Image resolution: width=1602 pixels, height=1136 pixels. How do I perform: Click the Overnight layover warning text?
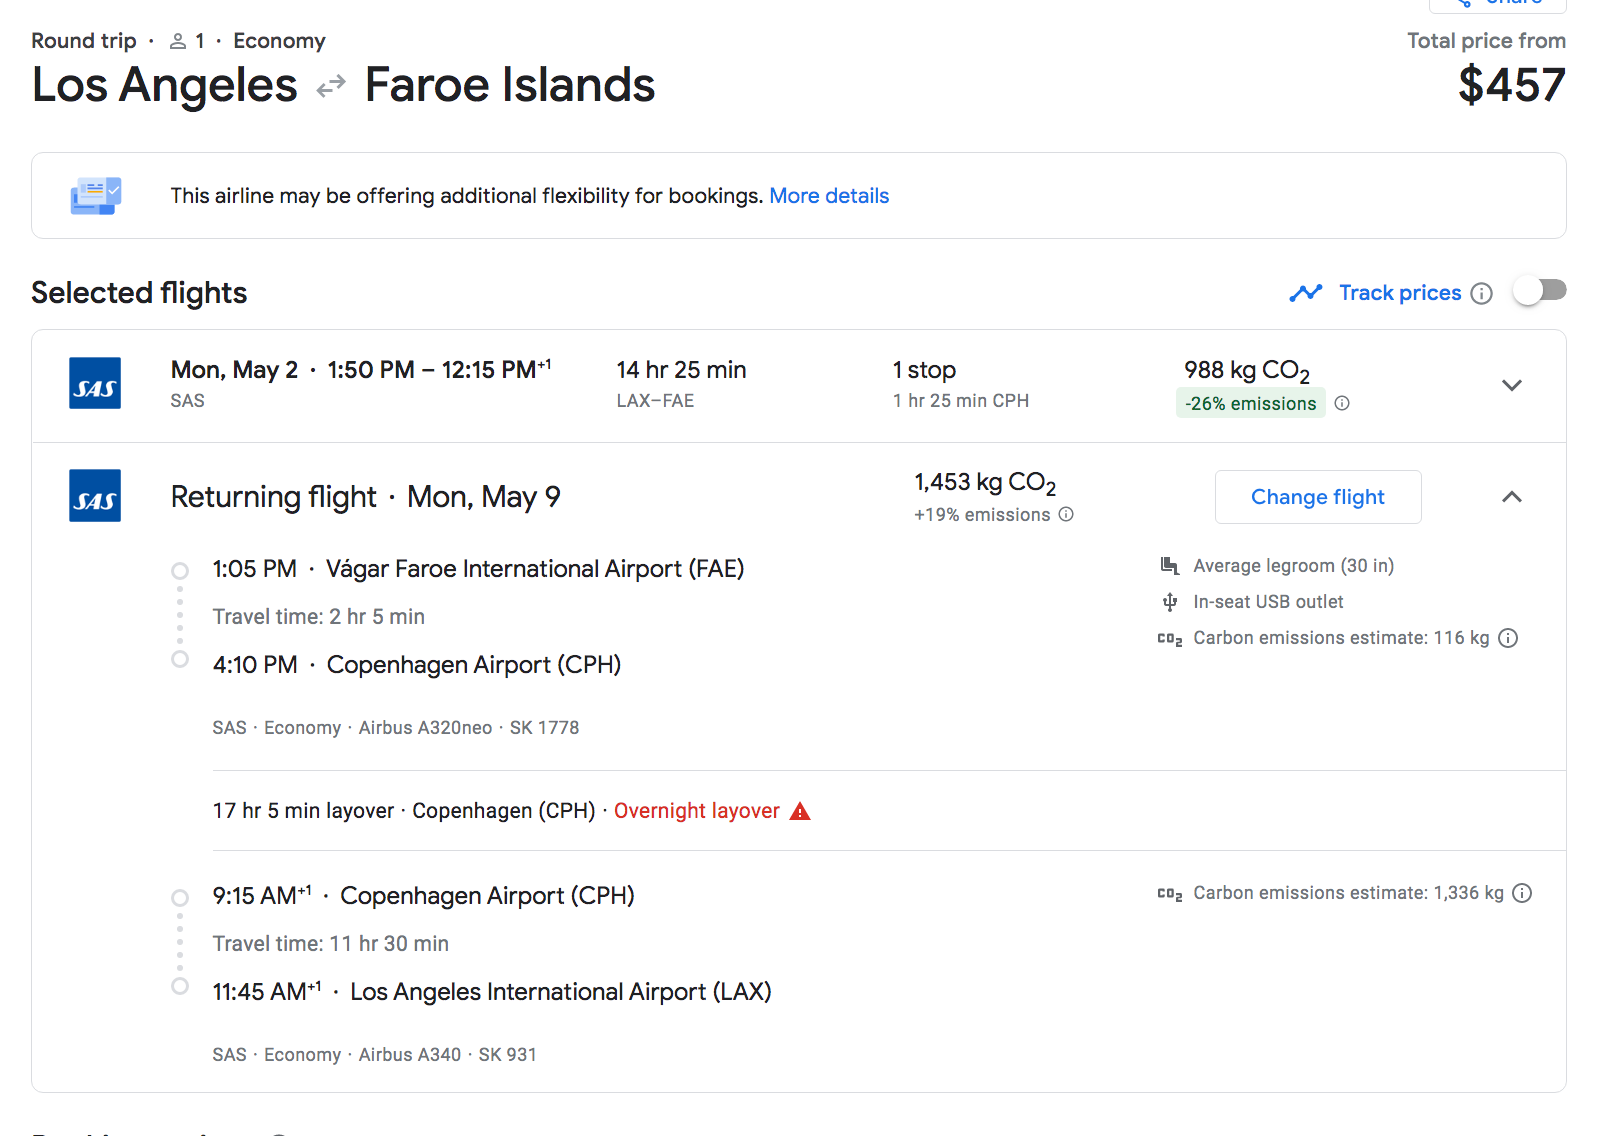696,811
